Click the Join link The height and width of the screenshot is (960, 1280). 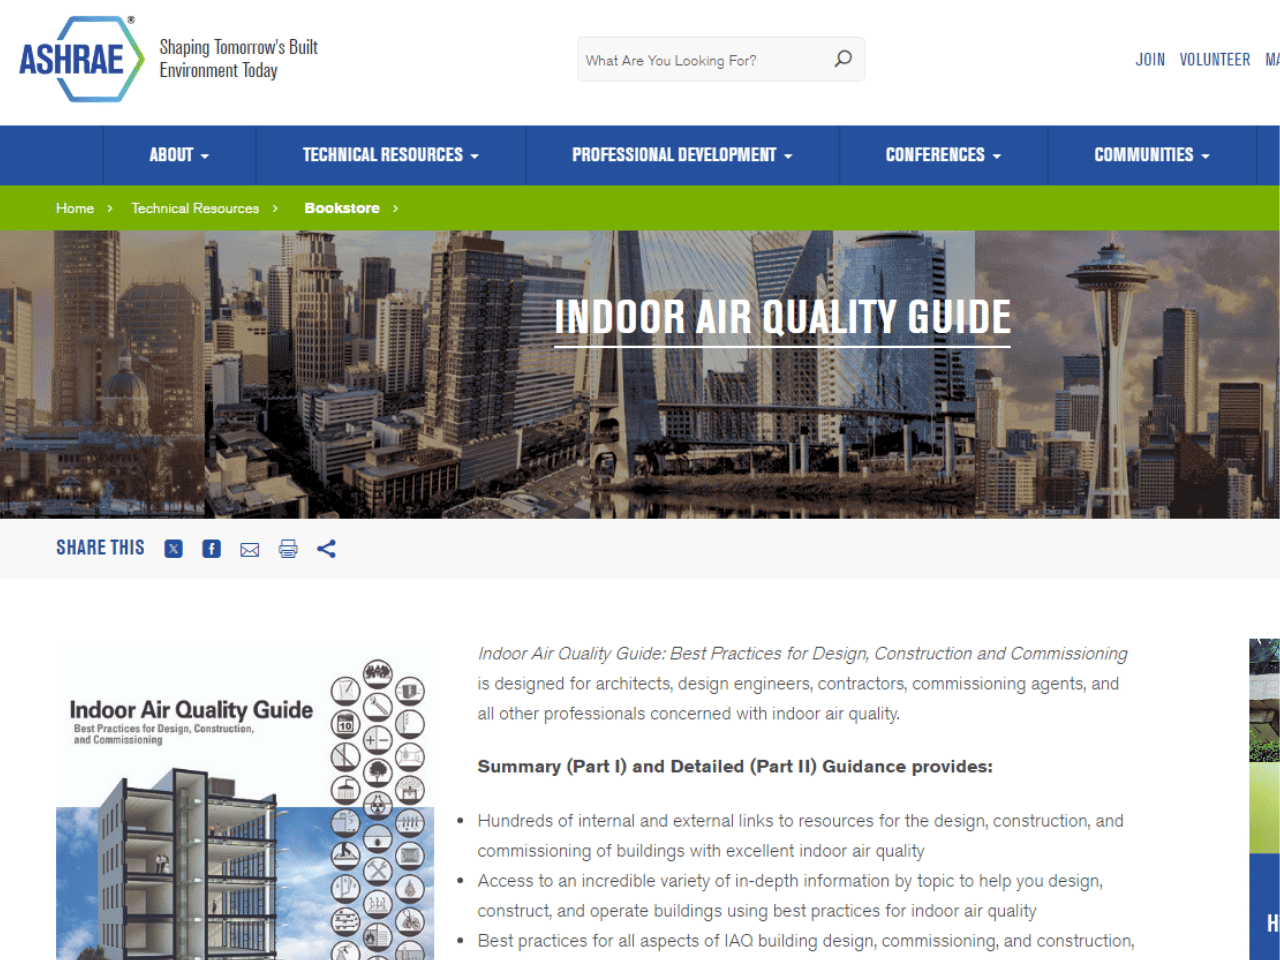[1150, 60]
